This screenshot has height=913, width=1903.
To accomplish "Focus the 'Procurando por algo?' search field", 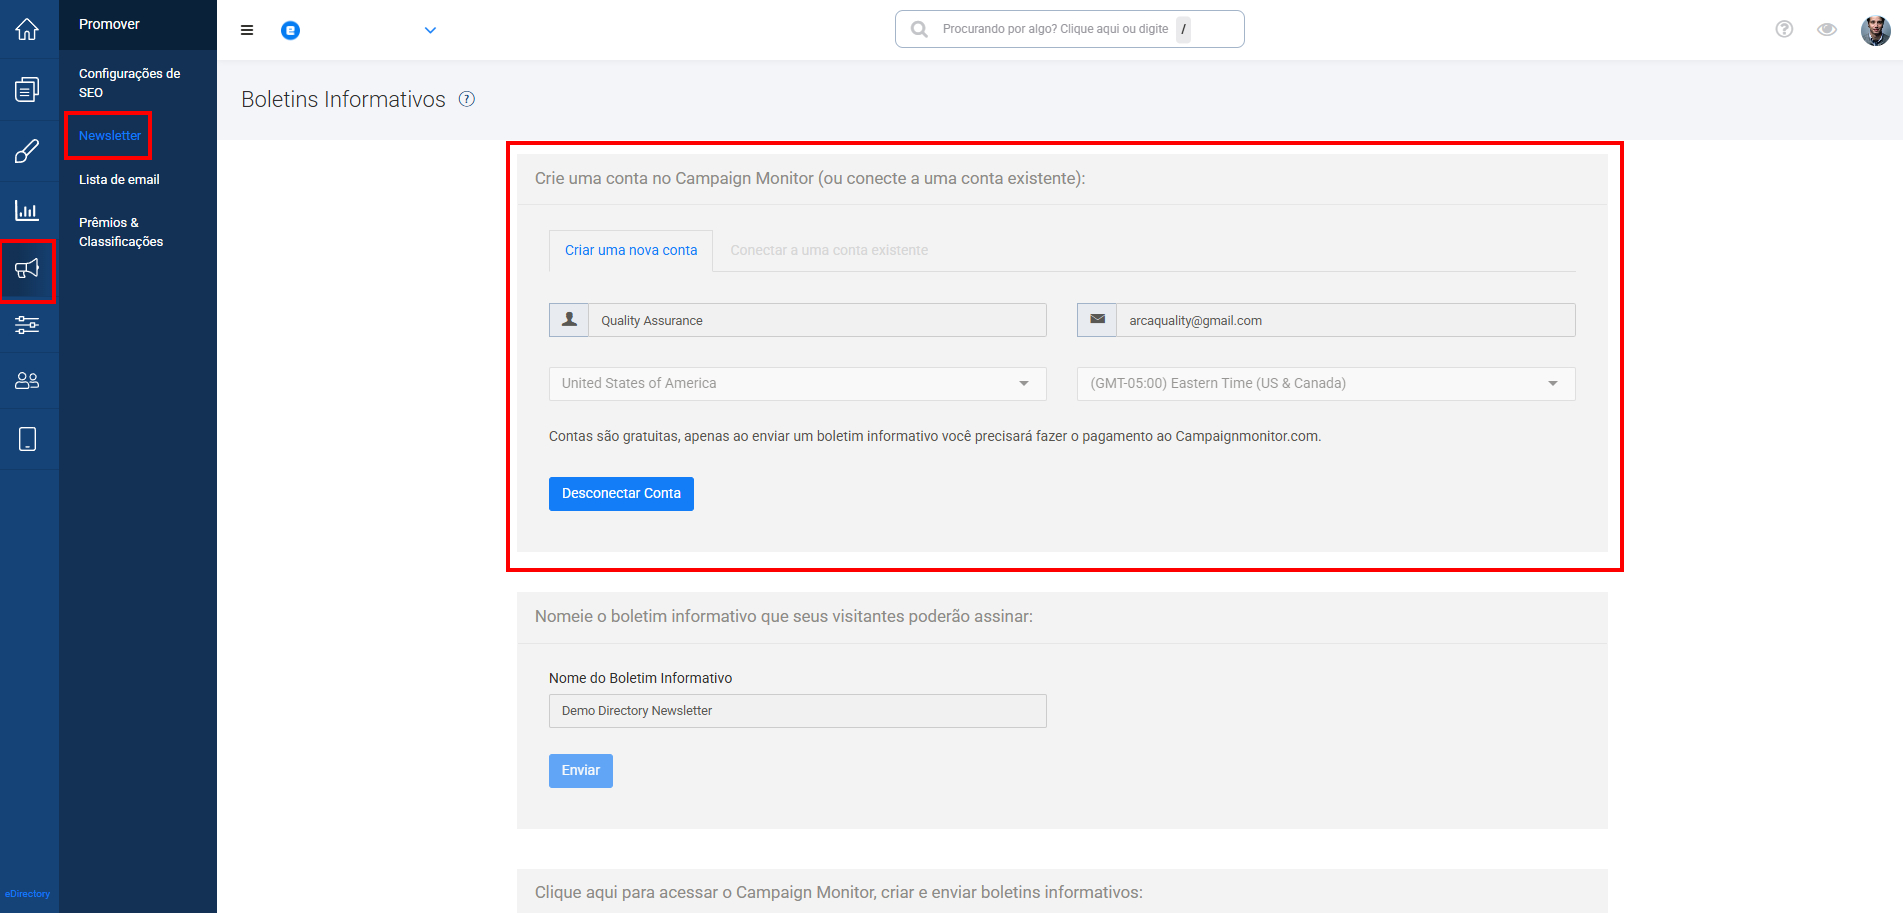I will click(1069, 29).
